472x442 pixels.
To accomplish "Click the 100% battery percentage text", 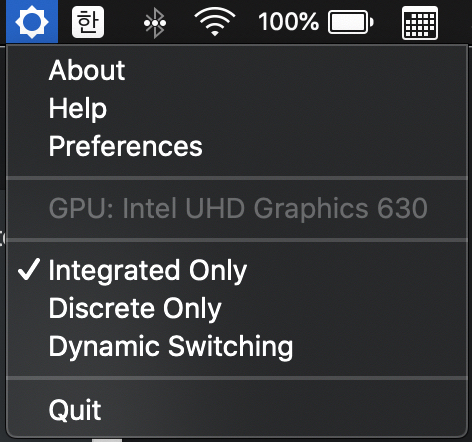I will [288, 22].
